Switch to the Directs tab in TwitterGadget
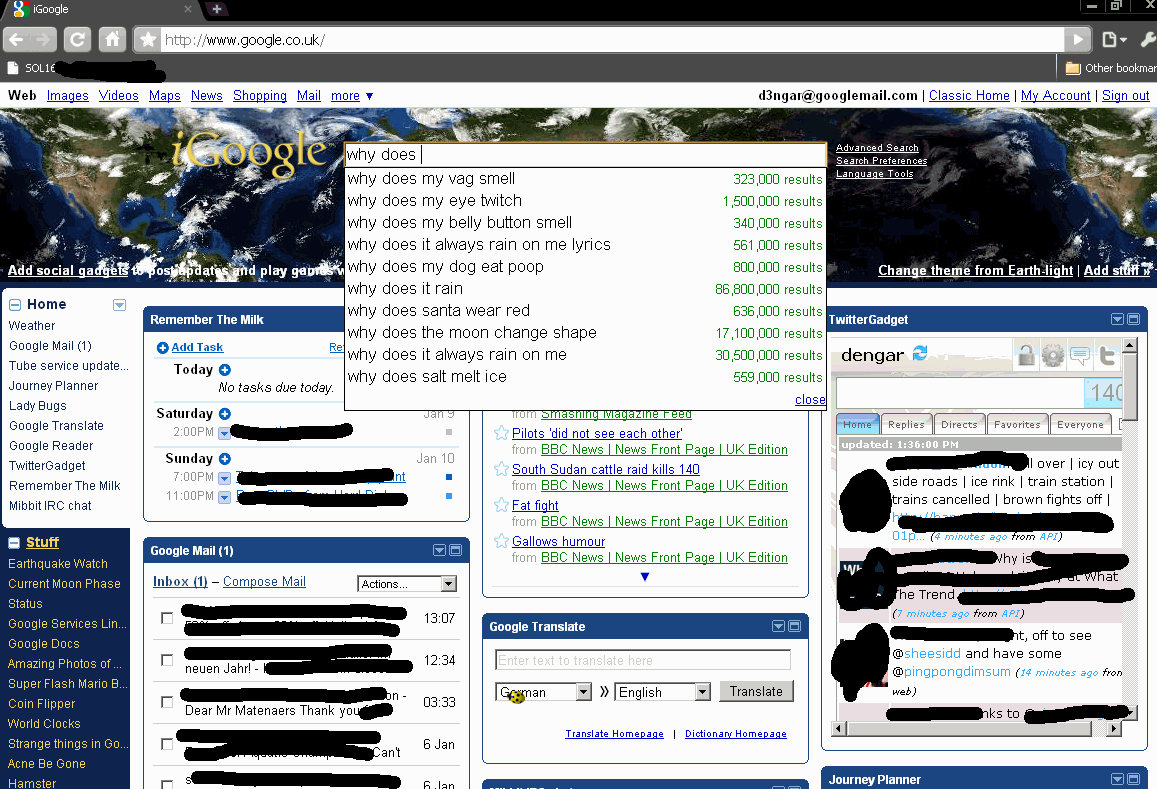The image size is (1157, 789). point(959,424)
